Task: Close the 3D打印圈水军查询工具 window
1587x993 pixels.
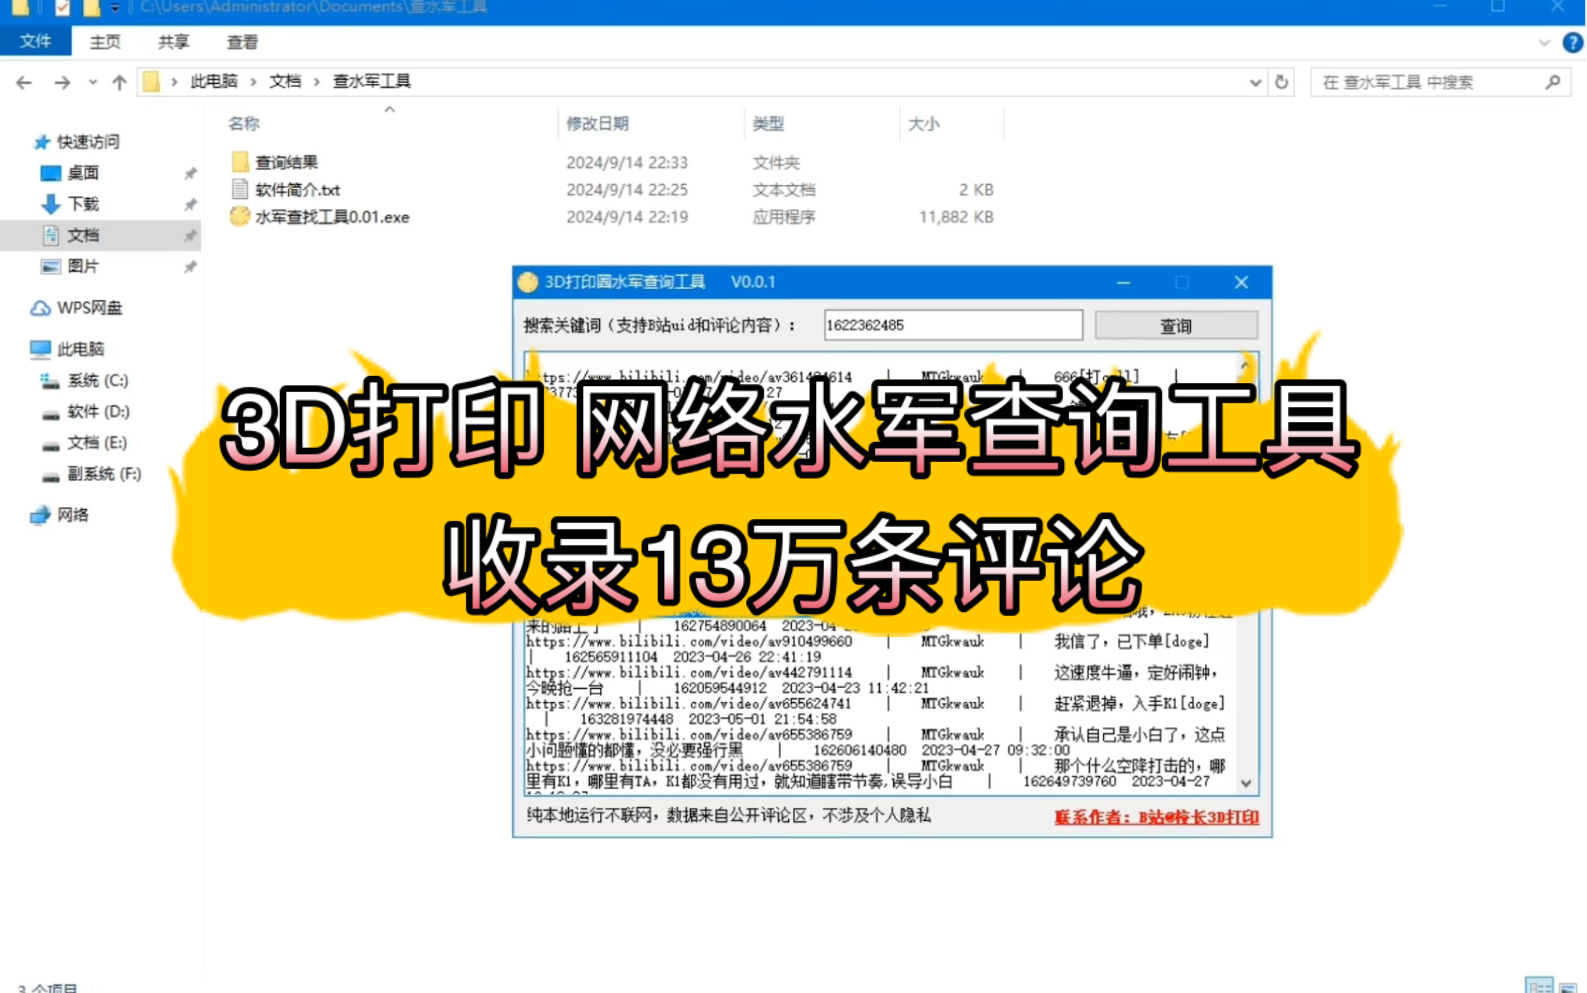Action: click(x=1241, y=282)
